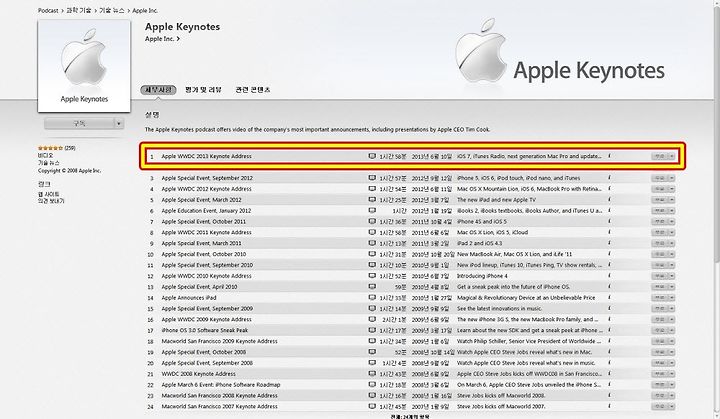Click video icon for WWDC 2009 Keynote Address
This screenshot has width=720, height=419.
pos(372,319)
